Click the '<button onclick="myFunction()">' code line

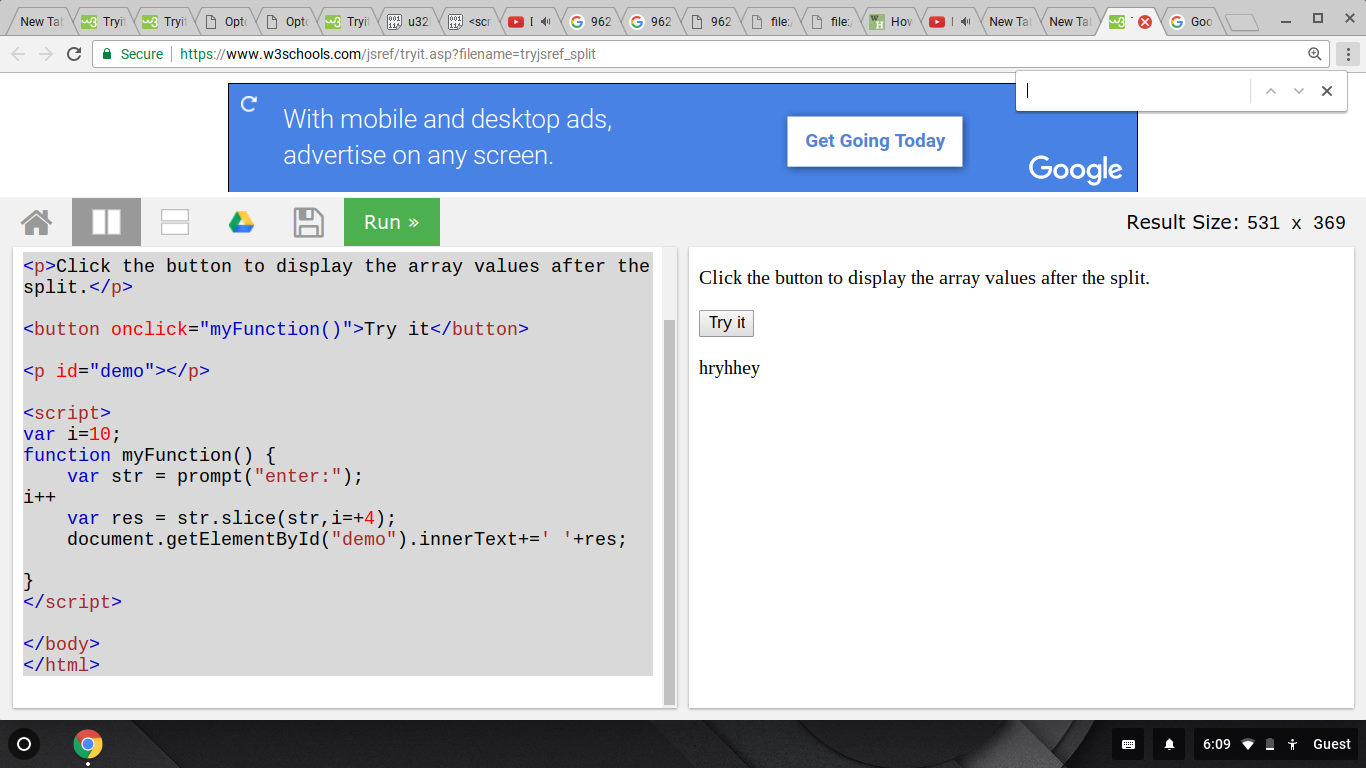(276, 329)
